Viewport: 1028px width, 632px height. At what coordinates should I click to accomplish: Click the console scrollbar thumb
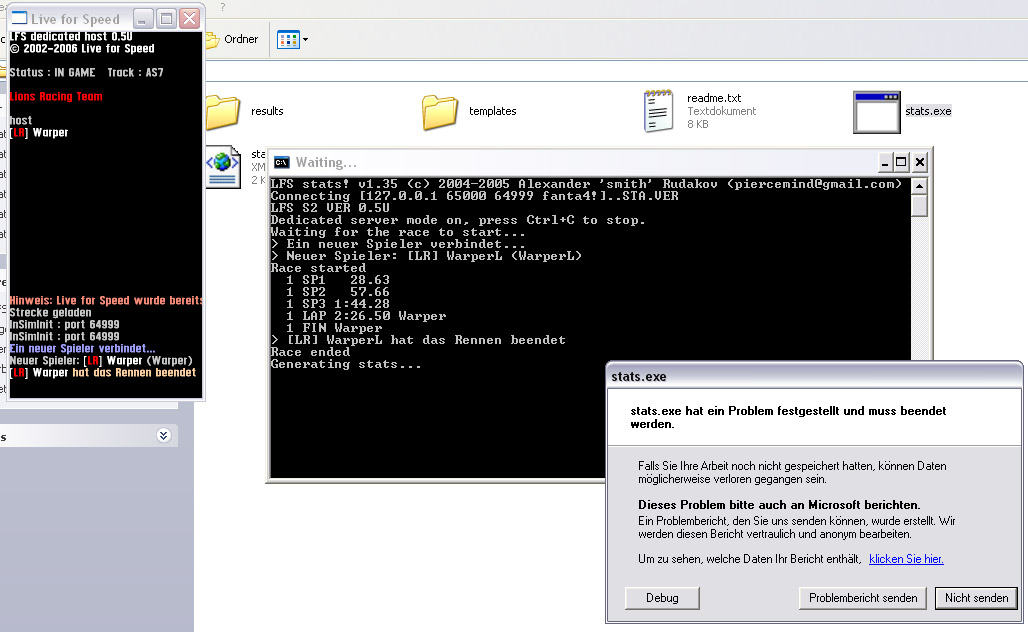pyautogui.click(x=919, y=205)
